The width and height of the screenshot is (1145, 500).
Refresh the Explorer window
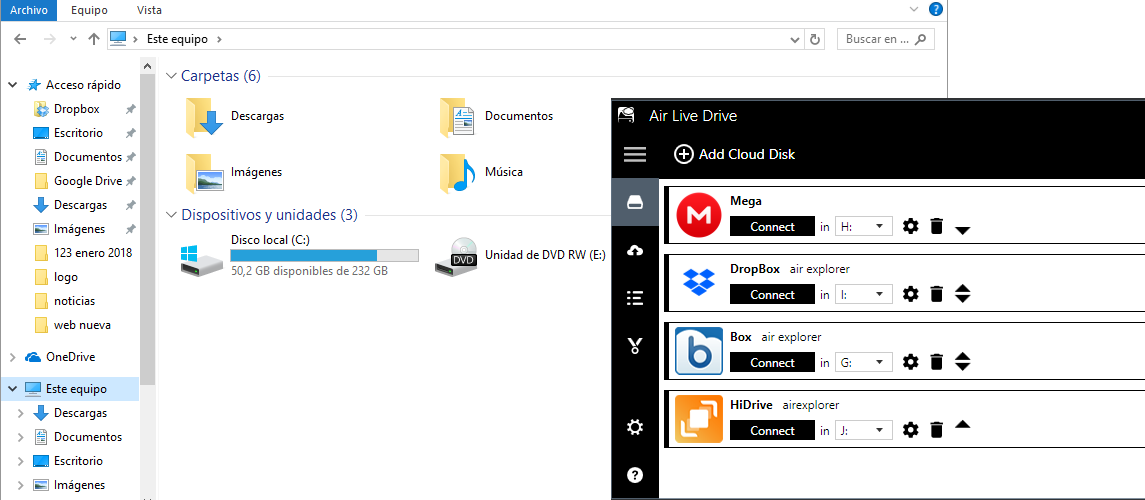(x=815, y=39)
